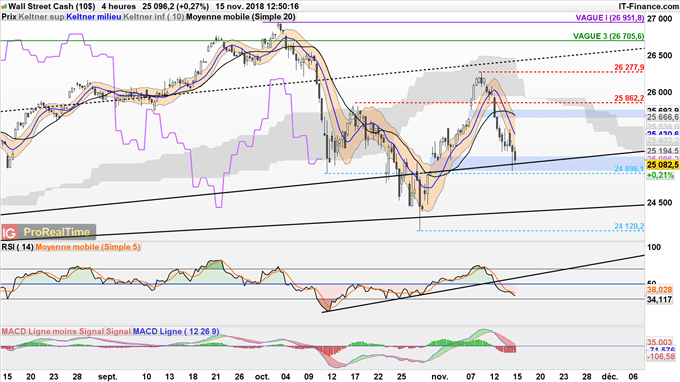The height and width of the screenshot is (382, 680).
Task: Select the 'Keltner sup' indicator label
Action: (x=42, y=16)
